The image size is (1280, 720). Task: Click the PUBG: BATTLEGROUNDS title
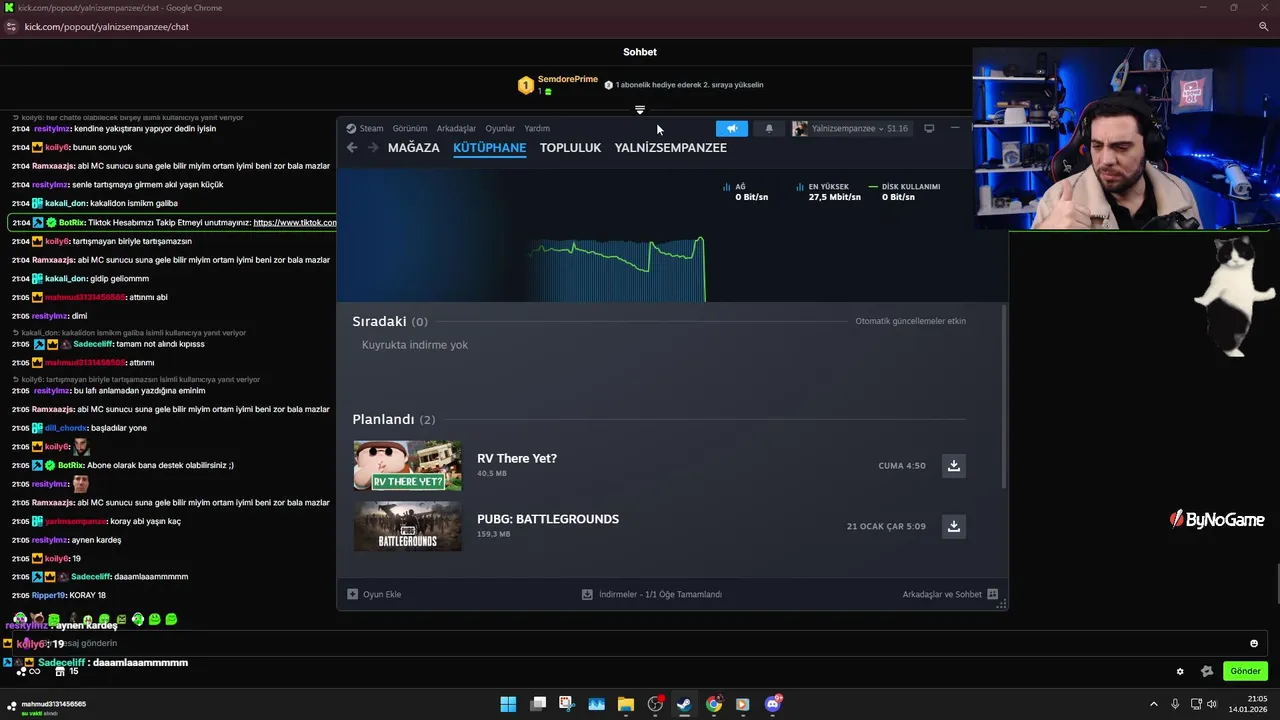[x=548, y=519]
